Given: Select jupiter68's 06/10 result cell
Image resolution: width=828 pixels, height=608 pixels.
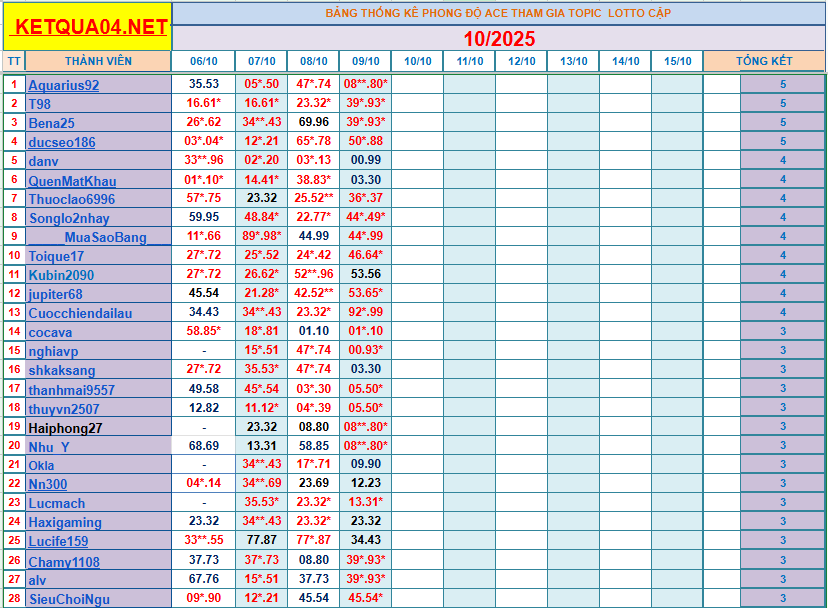Looking at the screenshot, I should [x=204, y=294].
